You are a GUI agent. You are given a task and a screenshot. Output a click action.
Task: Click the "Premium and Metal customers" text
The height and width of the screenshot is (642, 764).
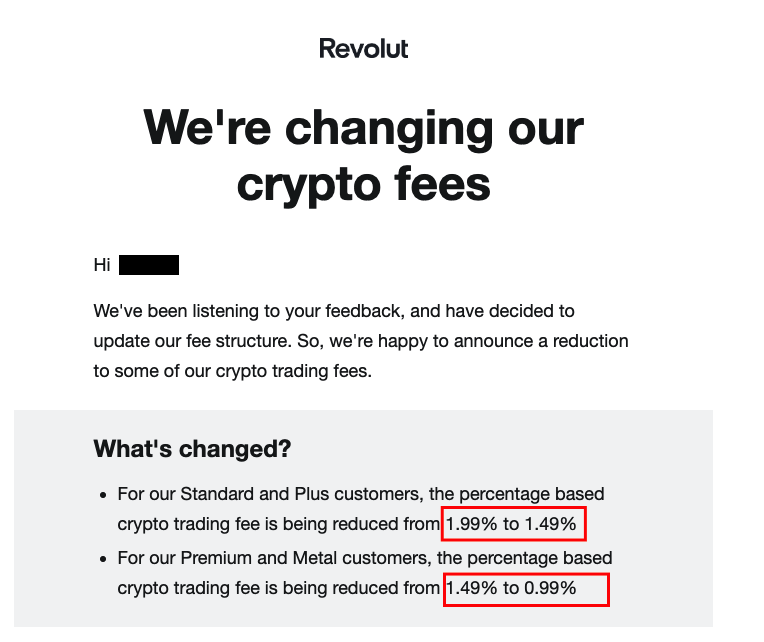(304, 558)
